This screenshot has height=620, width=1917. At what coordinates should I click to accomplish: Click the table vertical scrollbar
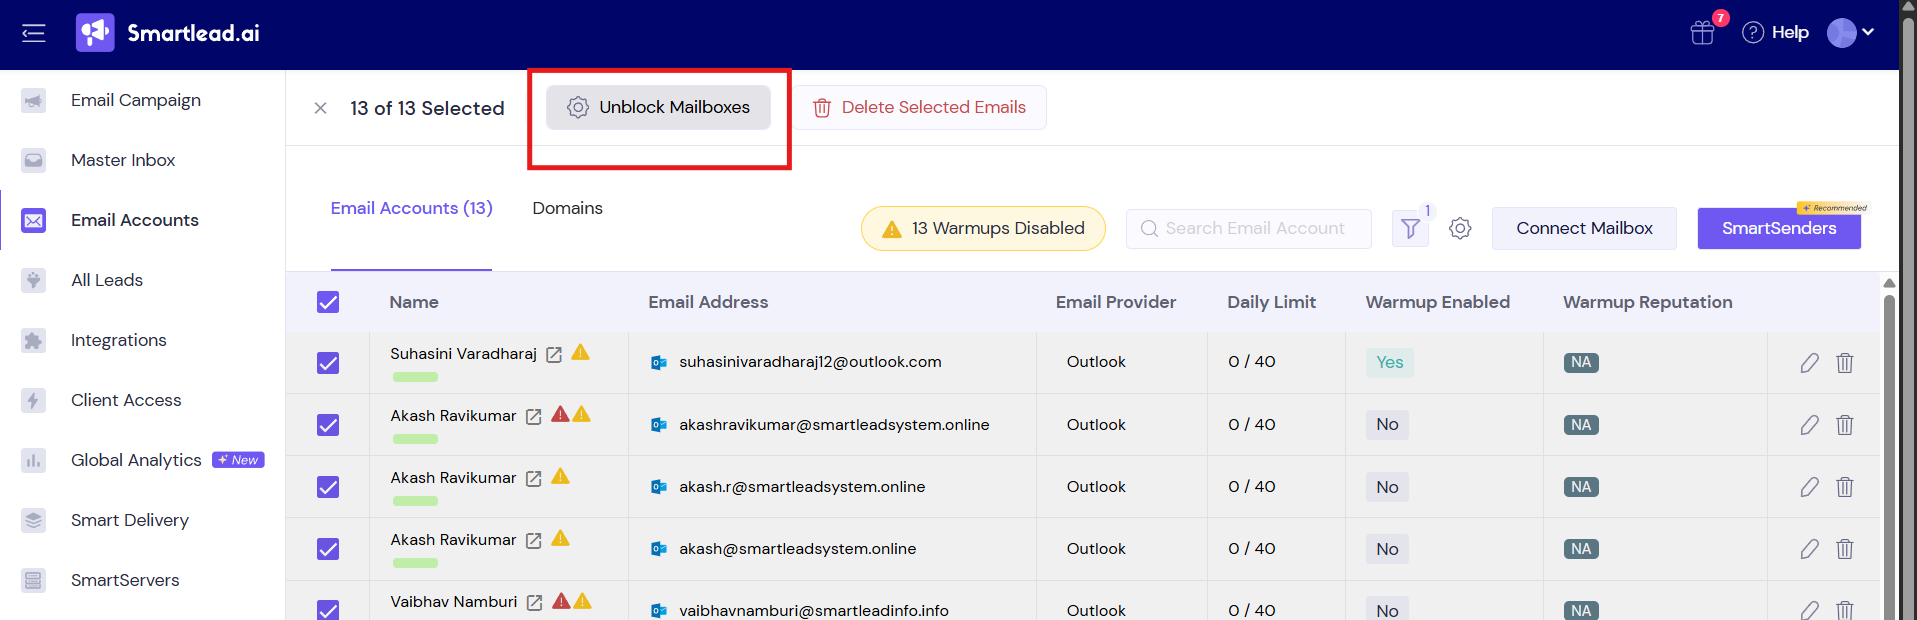tap(1889, 455)
